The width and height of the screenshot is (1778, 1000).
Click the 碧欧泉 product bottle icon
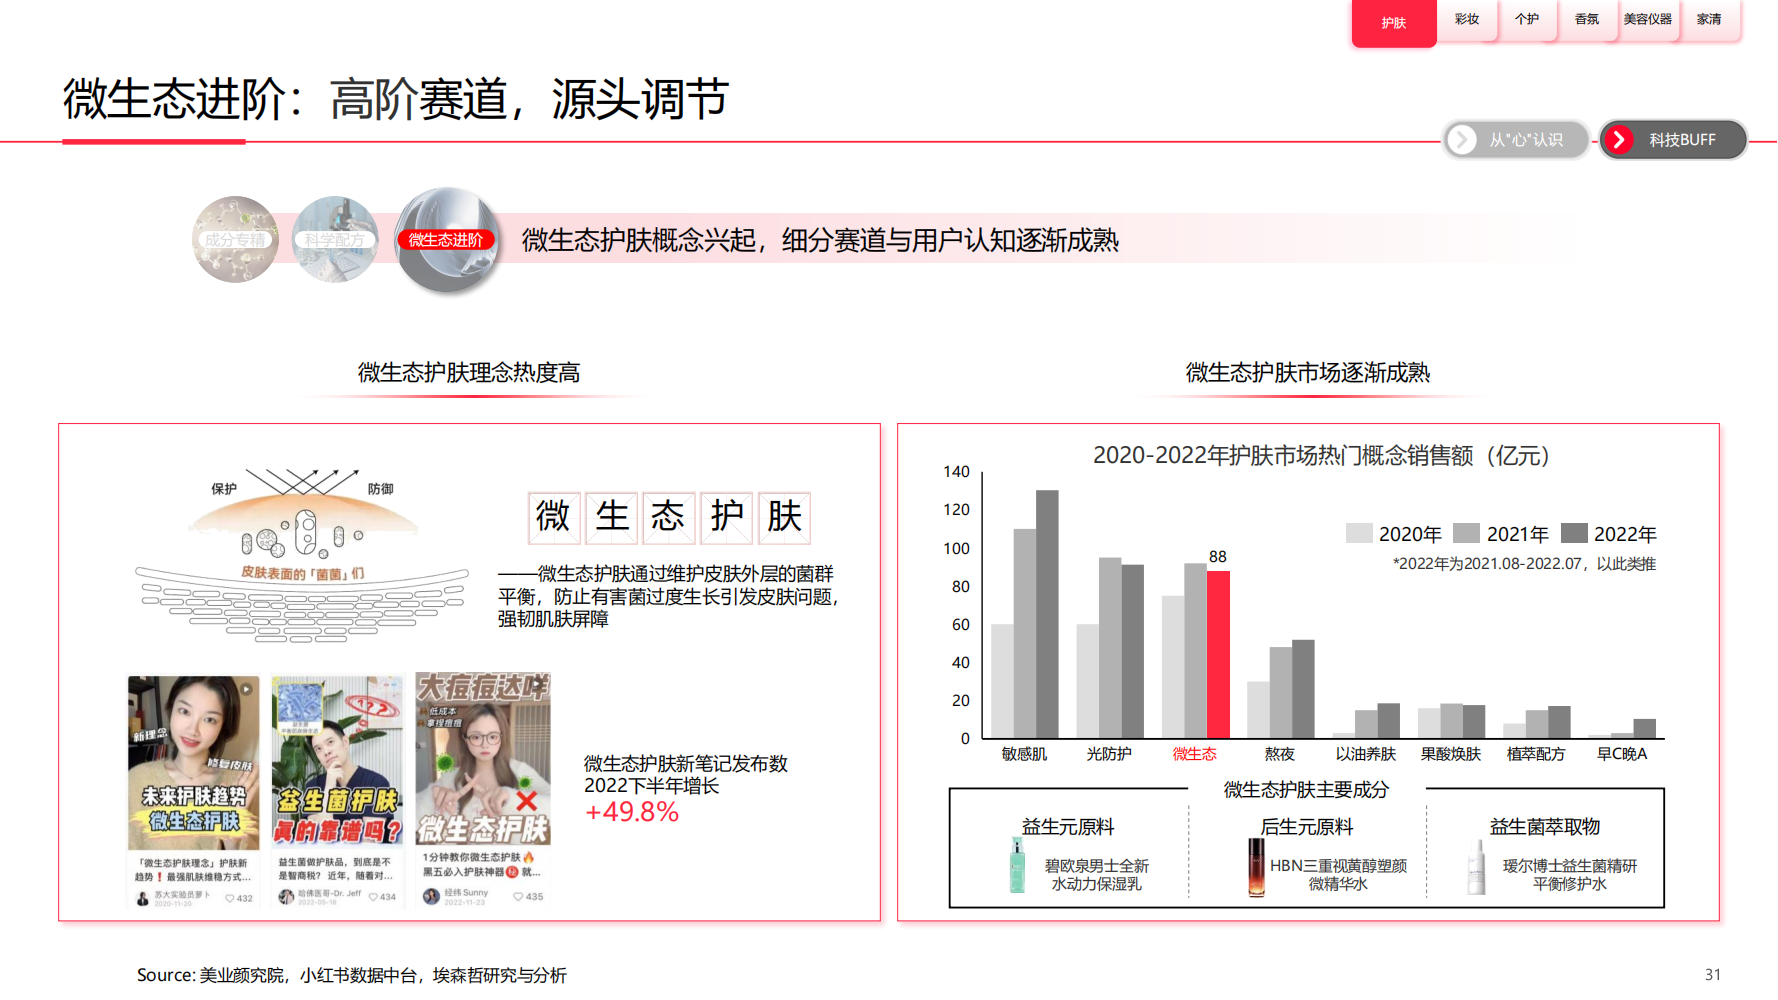(1017, 866)
